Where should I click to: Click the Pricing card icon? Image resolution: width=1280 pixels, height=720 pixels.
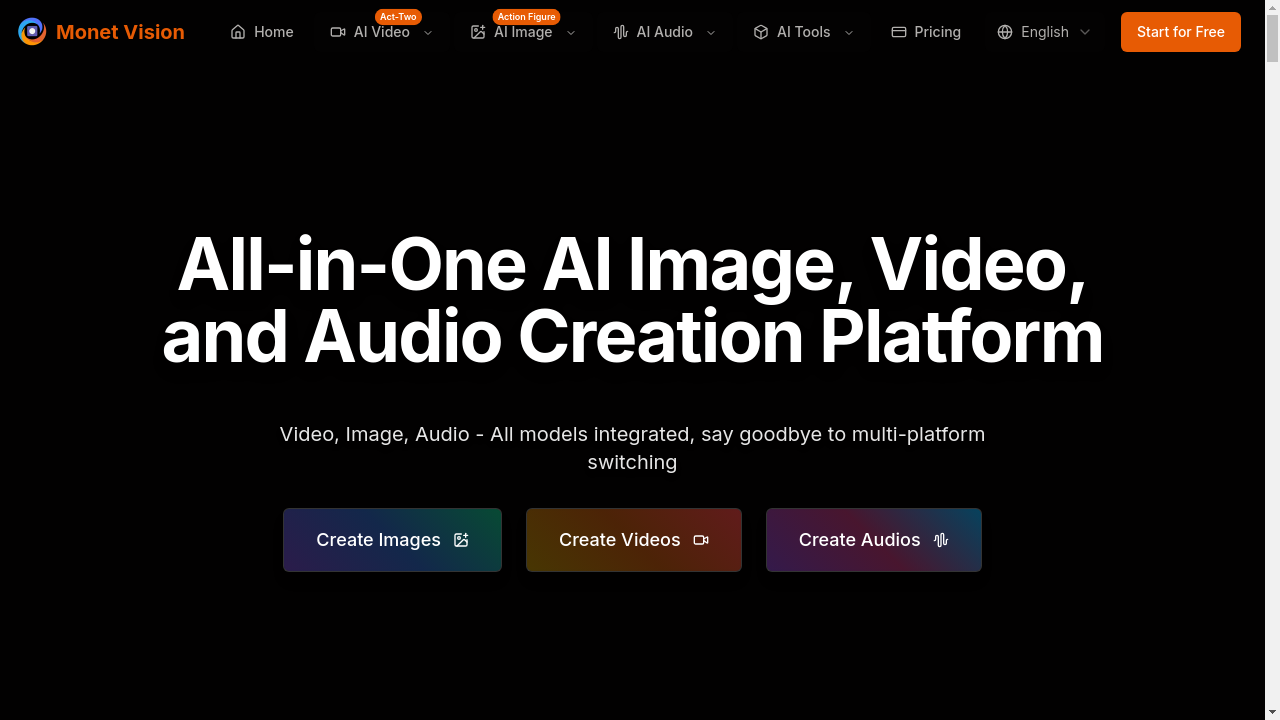(899, 32)
